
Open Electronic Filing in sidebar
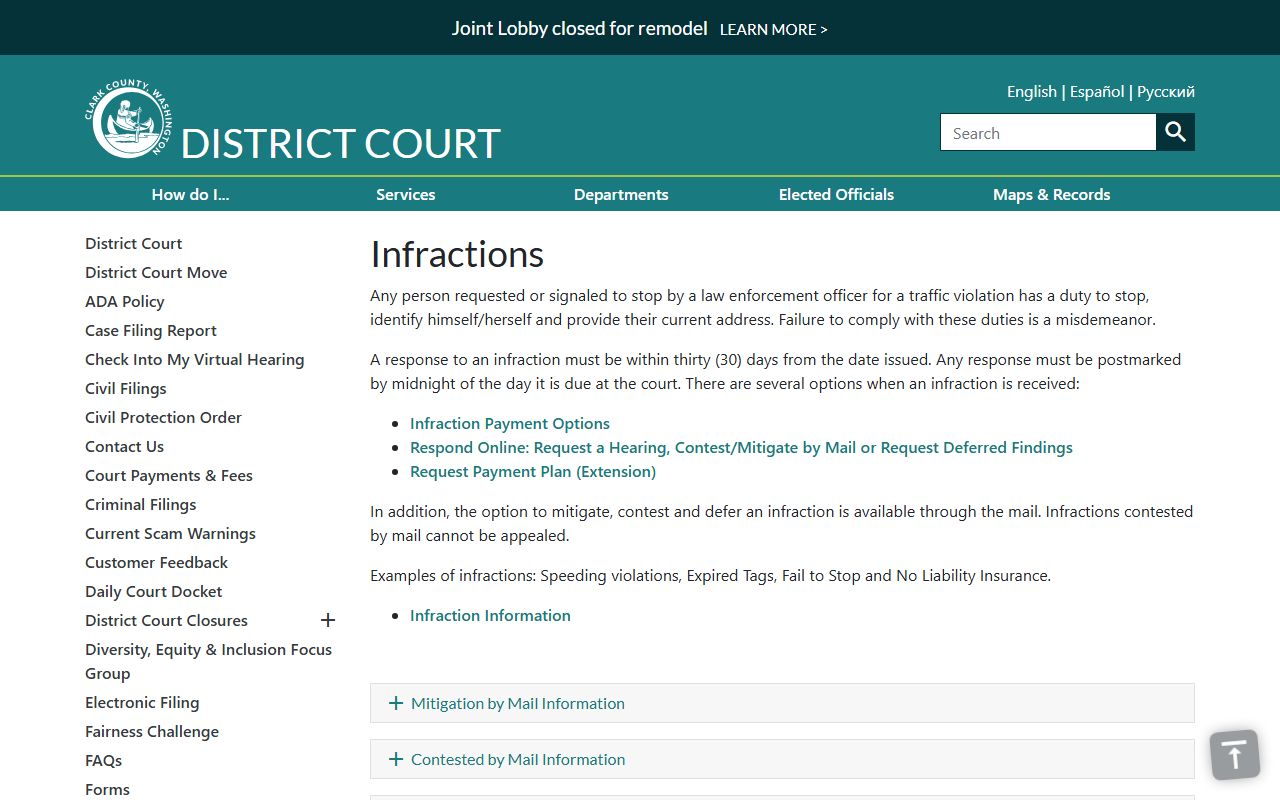(142, 702)
